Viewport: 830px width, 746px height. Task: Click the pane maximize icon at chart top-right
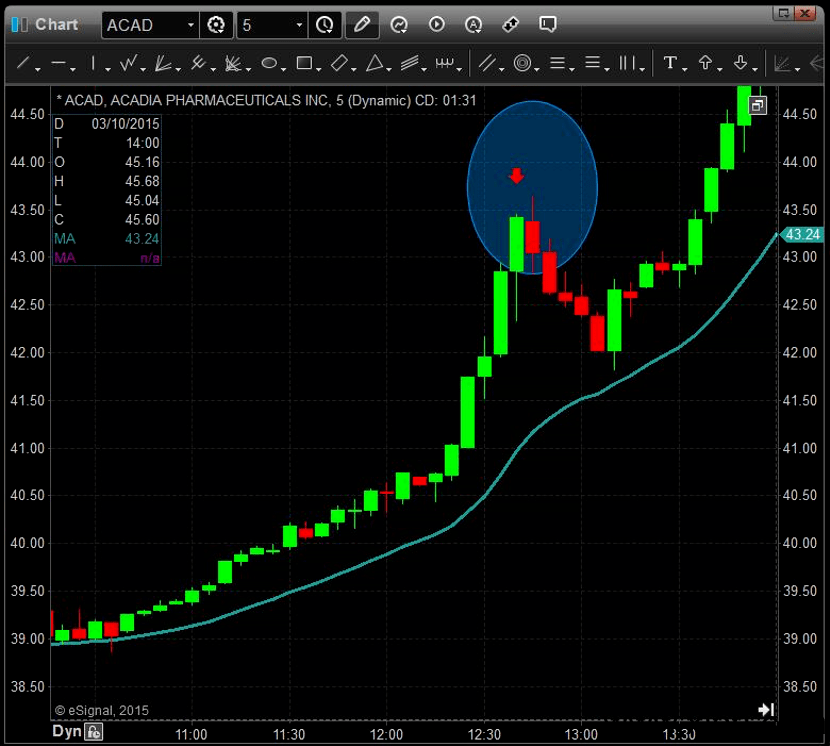[757, 105]
